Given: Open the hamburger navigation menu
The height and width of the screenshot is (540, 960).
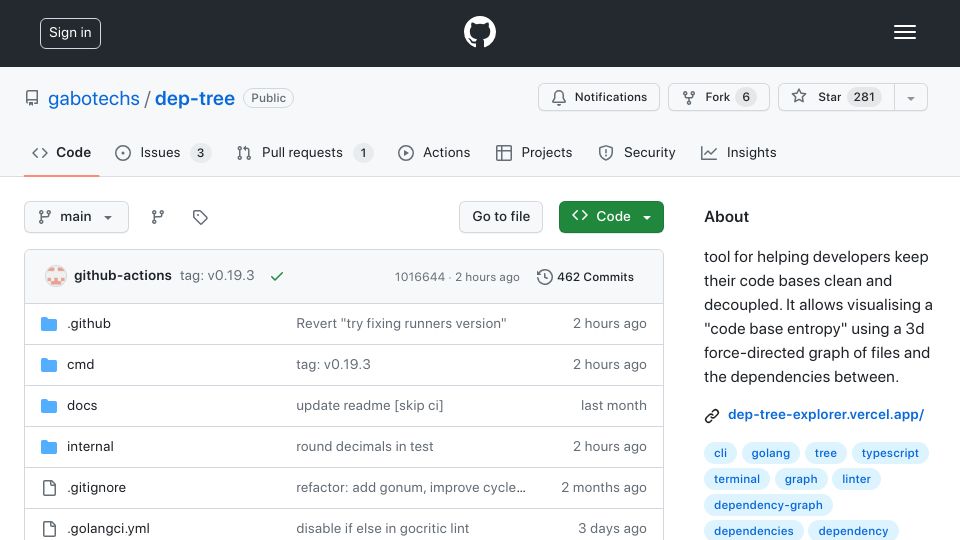Looking at the screenshot, I should [904, 32].
